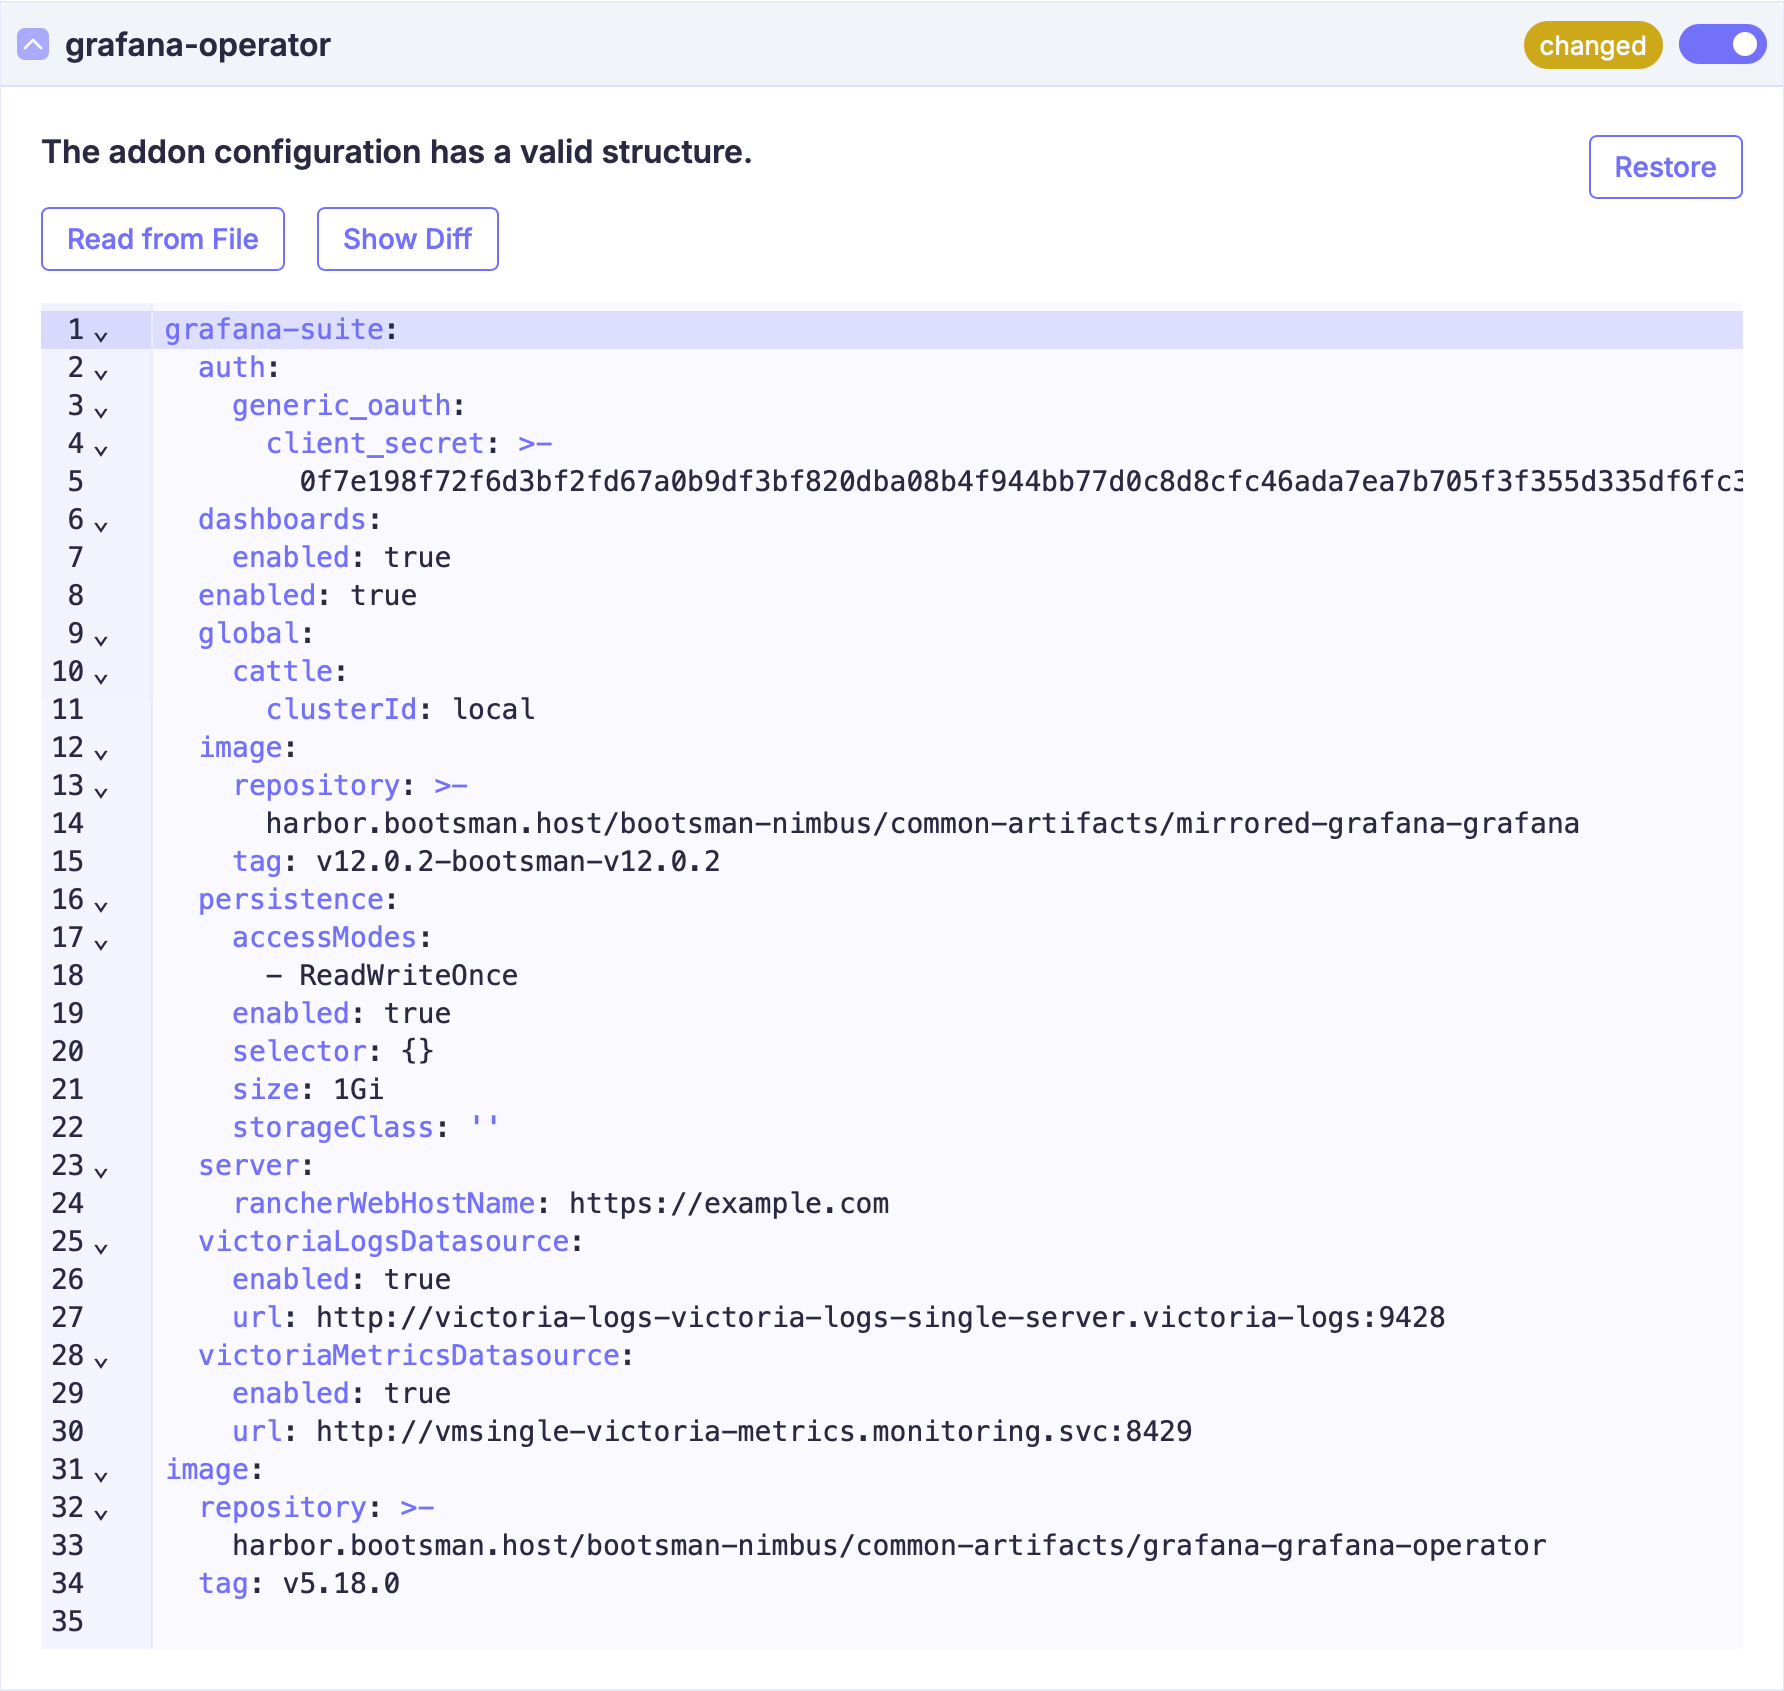Collapse the dashboards block at line 6
Screen dimensions: 1784x1691
point(101,525)
